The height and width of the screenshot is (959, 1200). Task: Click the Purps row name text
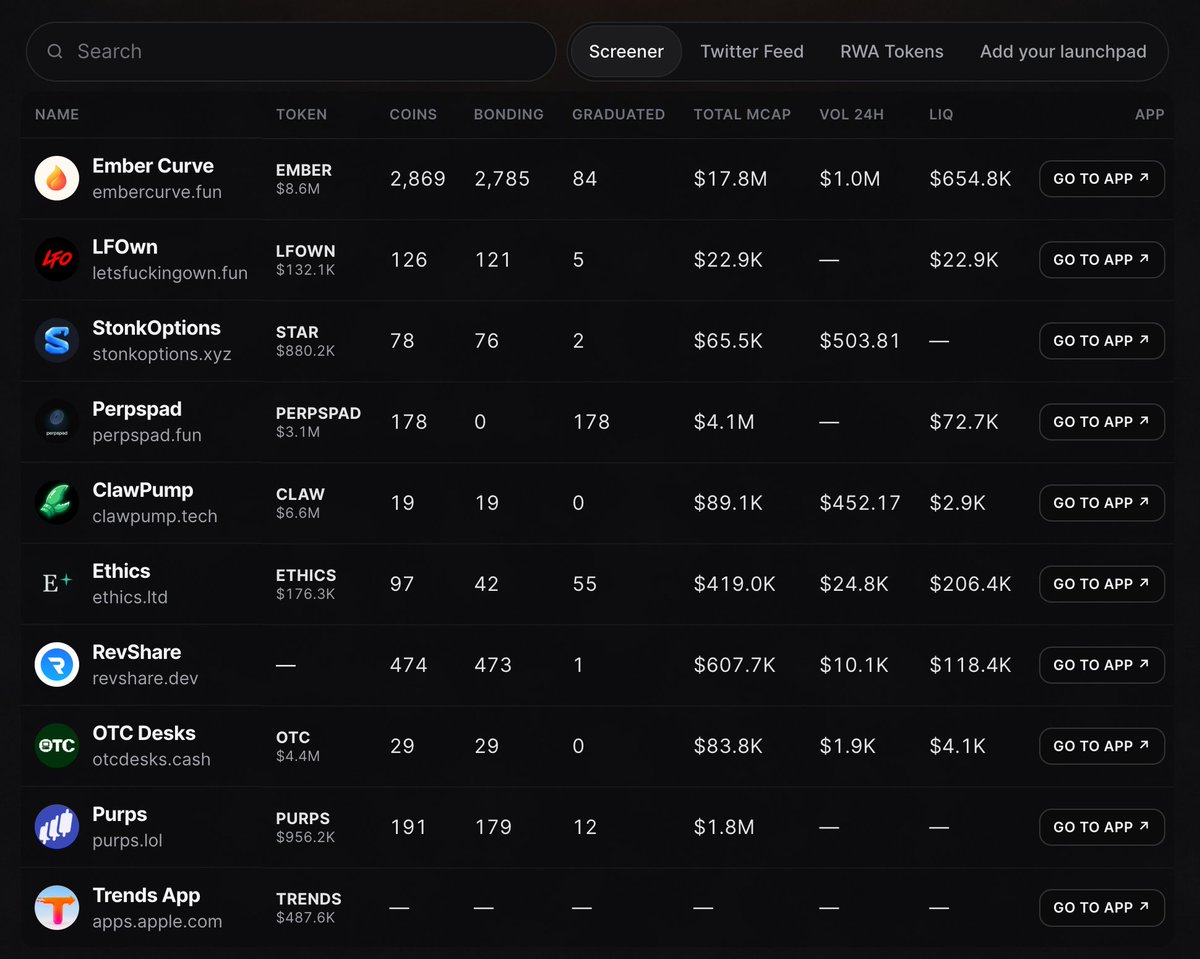(120, 814)
